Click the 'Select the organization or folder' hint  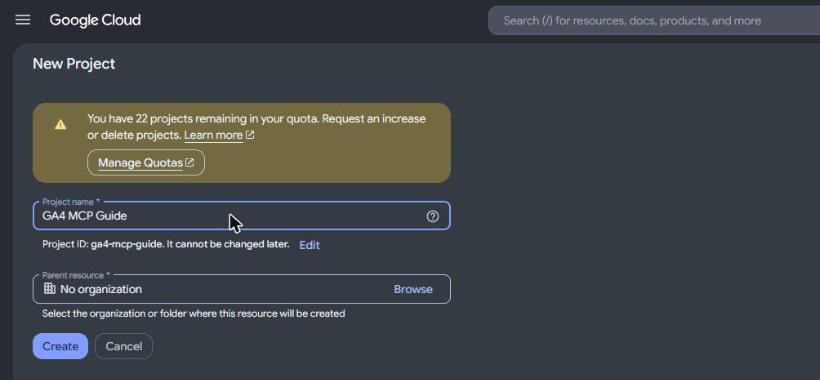[x=193, y=314]
